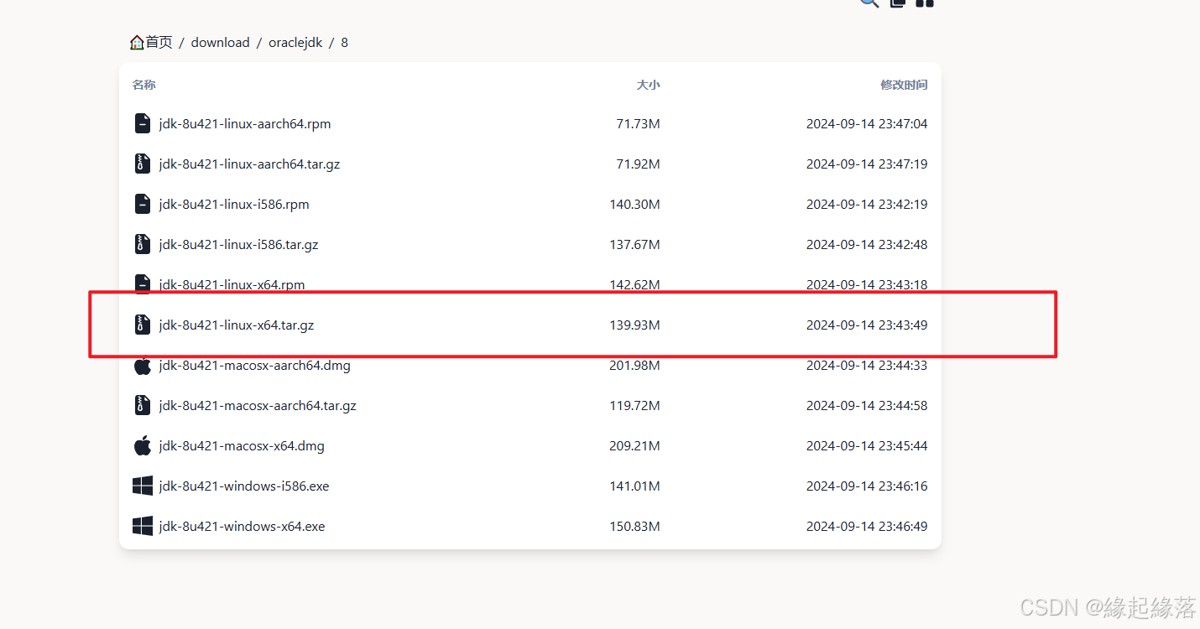Click the date 2024-09-14 23:44:33

[x=867, y=365]
